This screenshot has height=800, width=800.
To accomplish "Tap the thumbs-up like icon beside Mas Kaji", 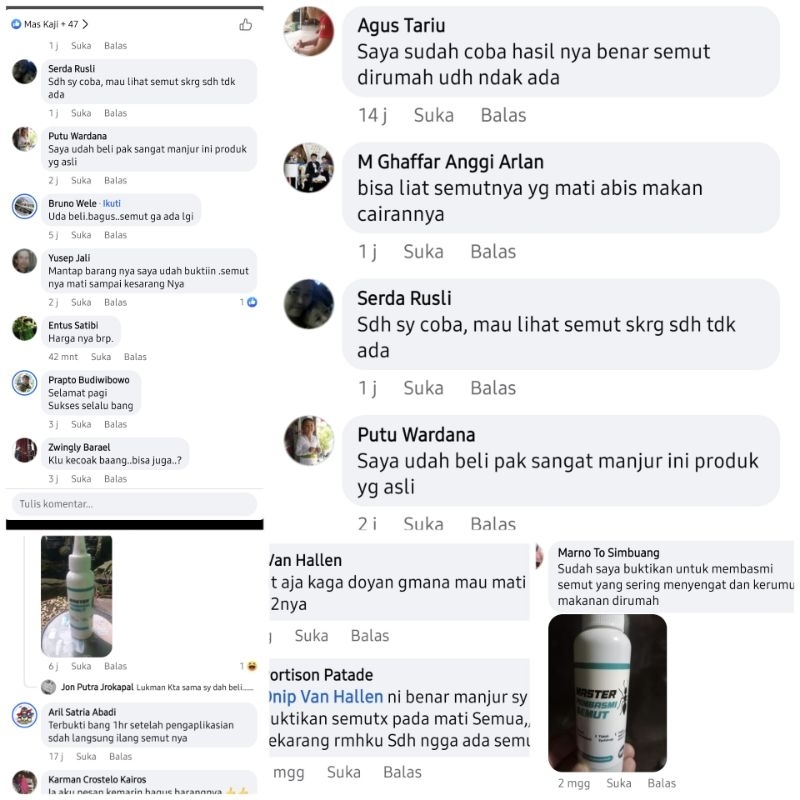I will 245,24.
